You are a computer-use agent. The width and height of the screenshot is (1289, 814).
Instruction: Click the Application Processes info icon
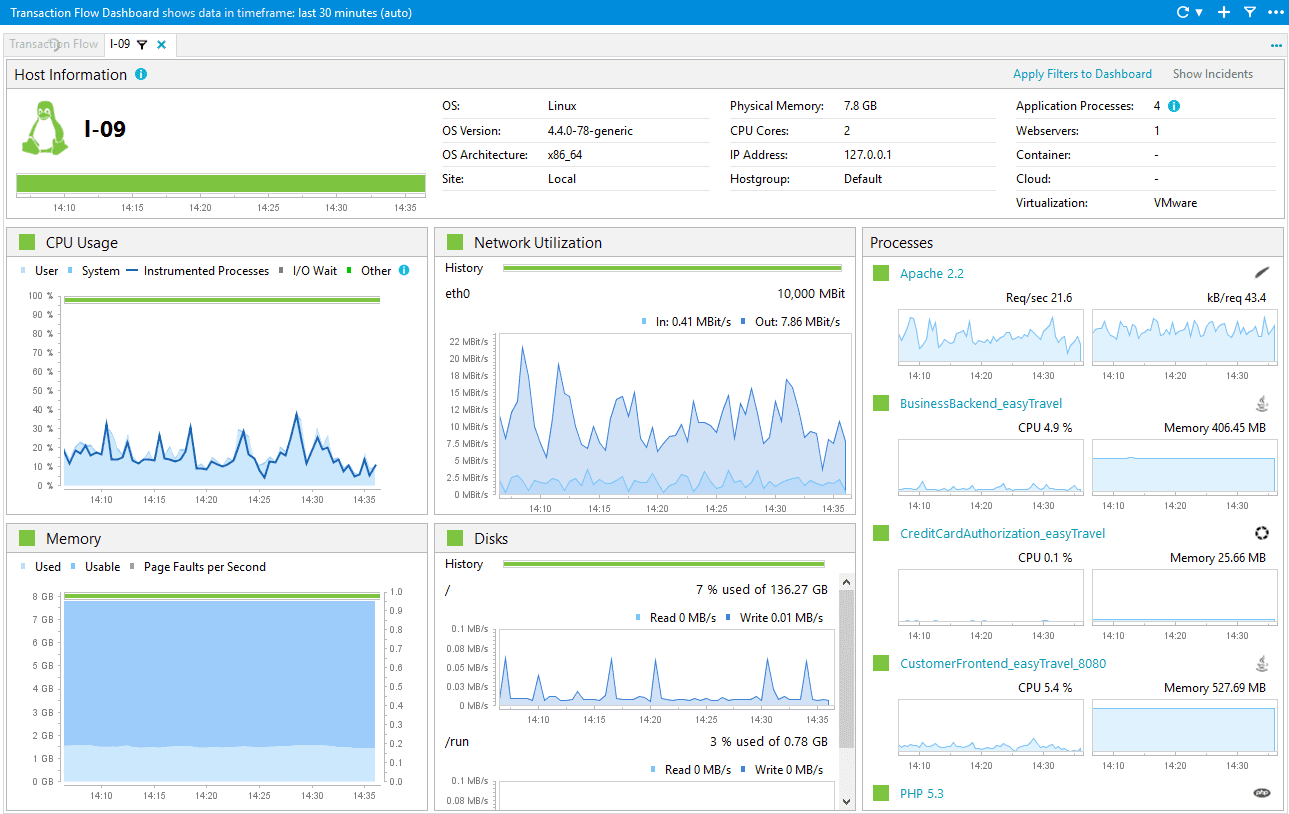click(x=1174, y=106)
